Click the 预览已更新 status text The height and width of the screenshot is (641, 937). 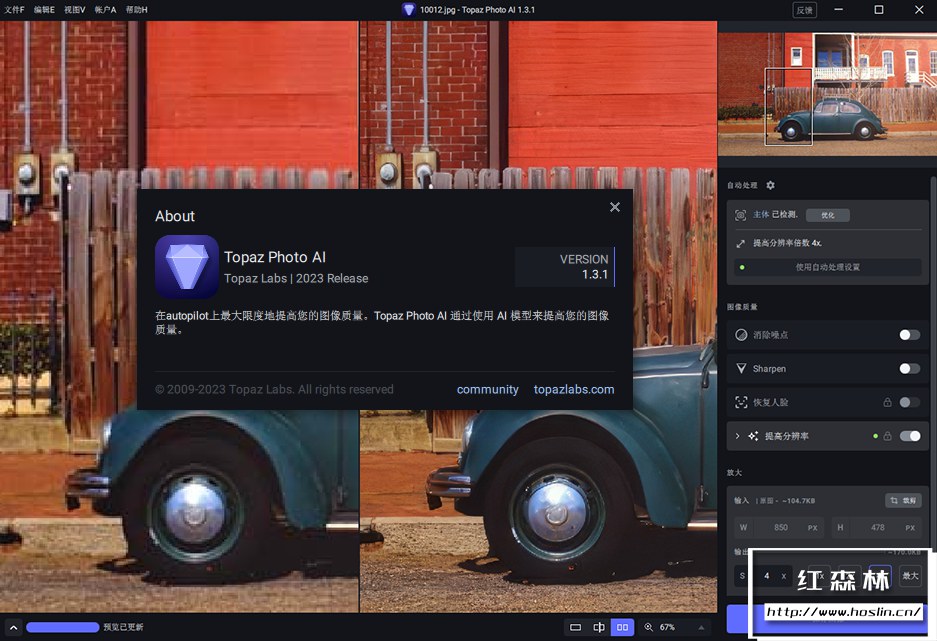point(123,627)
